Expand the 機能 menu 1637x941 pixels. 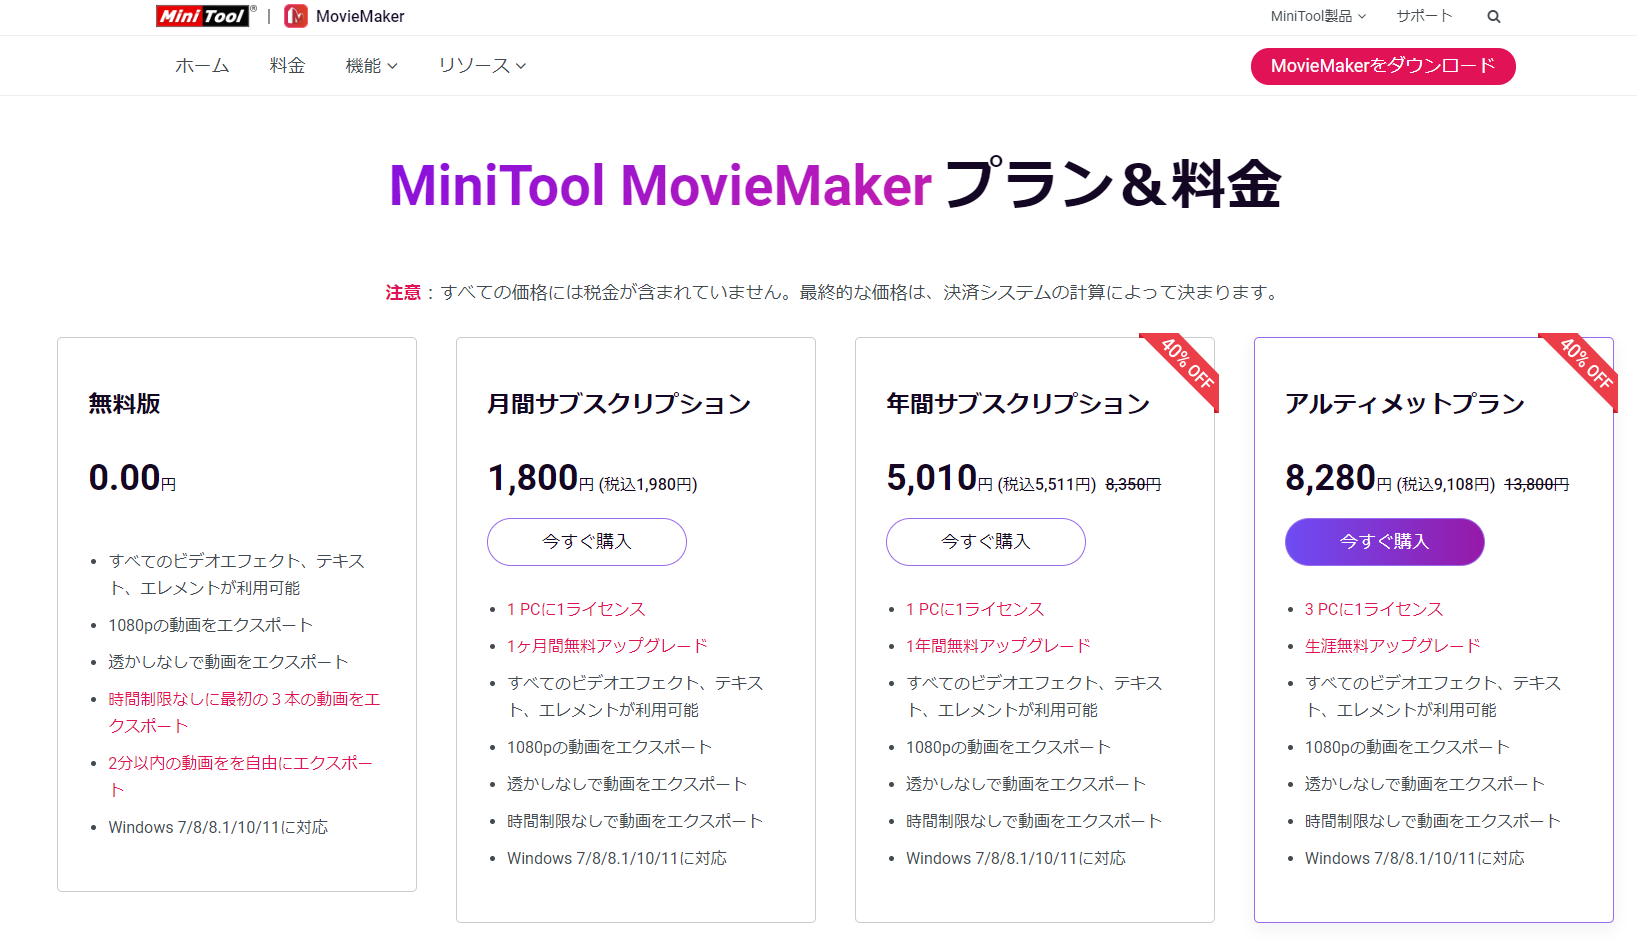(x=371, y=66)
